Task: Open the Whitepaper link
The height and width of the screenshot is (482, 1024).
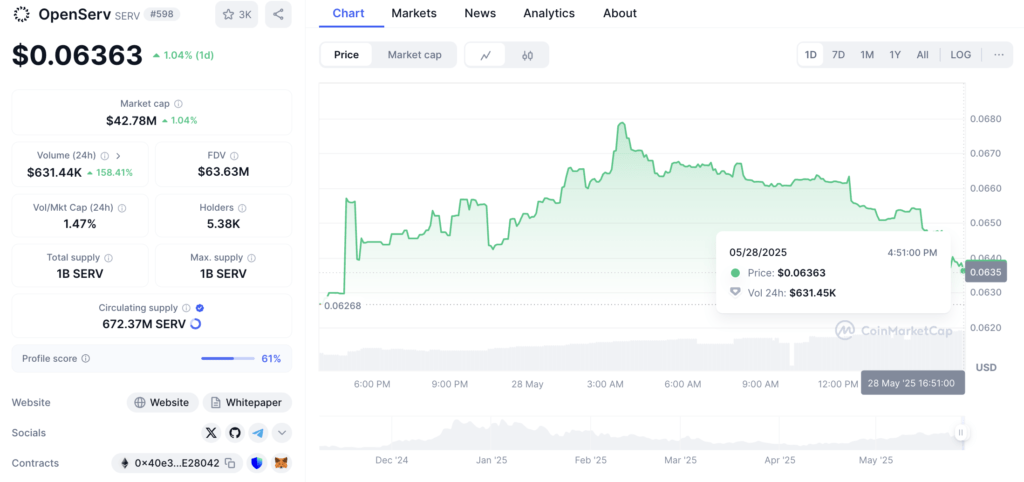Action: [247, 402]
